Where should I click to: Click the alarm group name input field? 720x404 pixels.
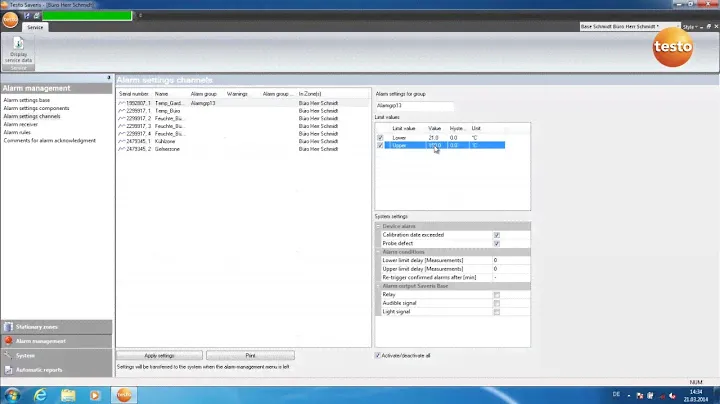click(414, 104)
